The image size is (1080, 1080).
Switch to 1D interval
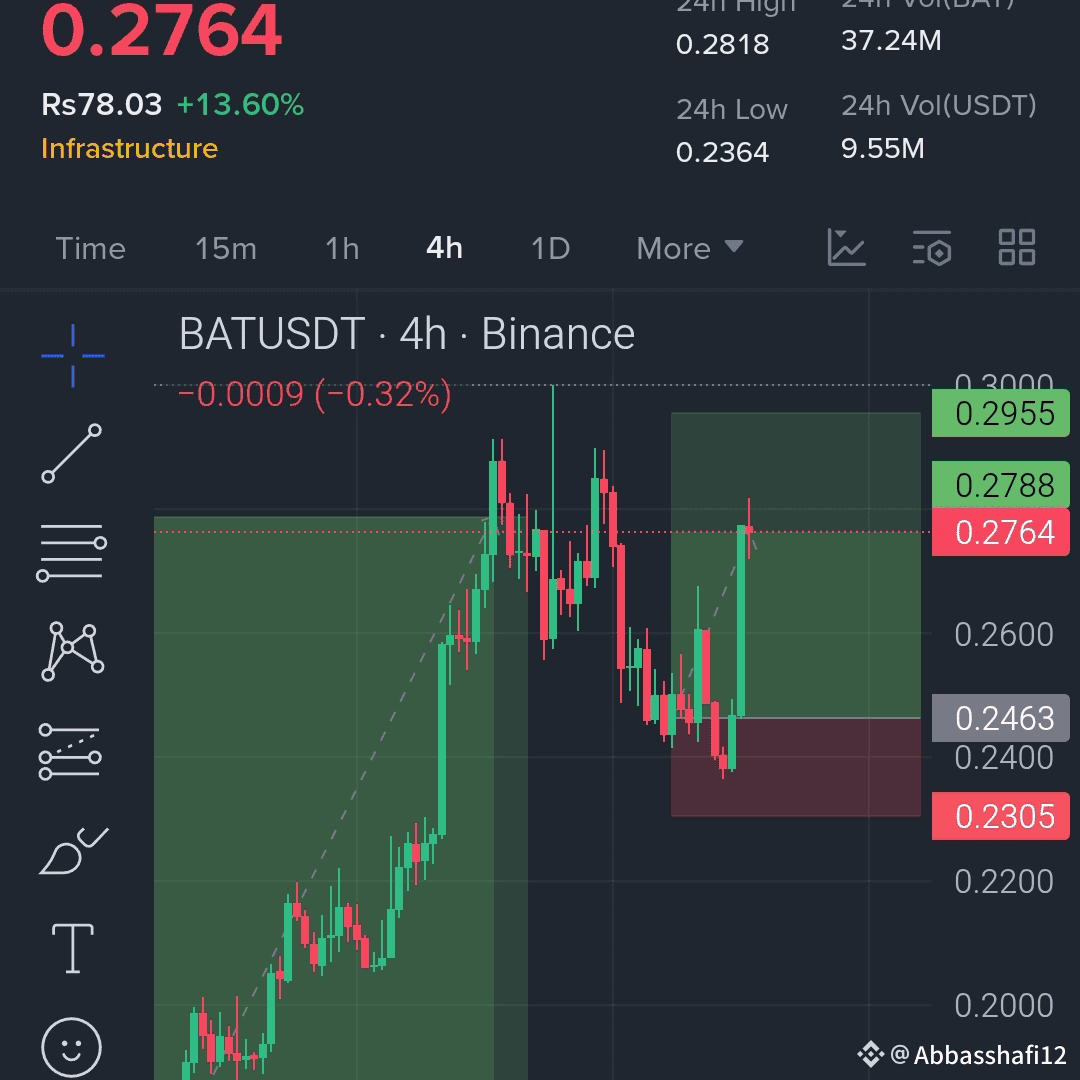(x=550, y=249)
